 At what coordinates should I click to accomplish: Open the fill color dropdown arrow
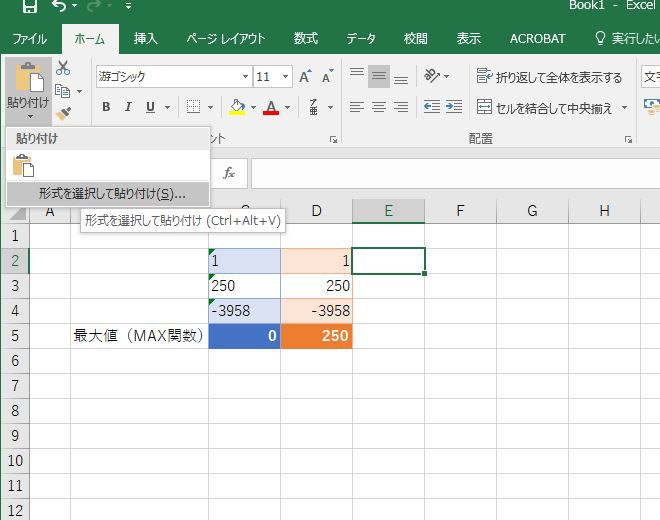click(253, 107)
